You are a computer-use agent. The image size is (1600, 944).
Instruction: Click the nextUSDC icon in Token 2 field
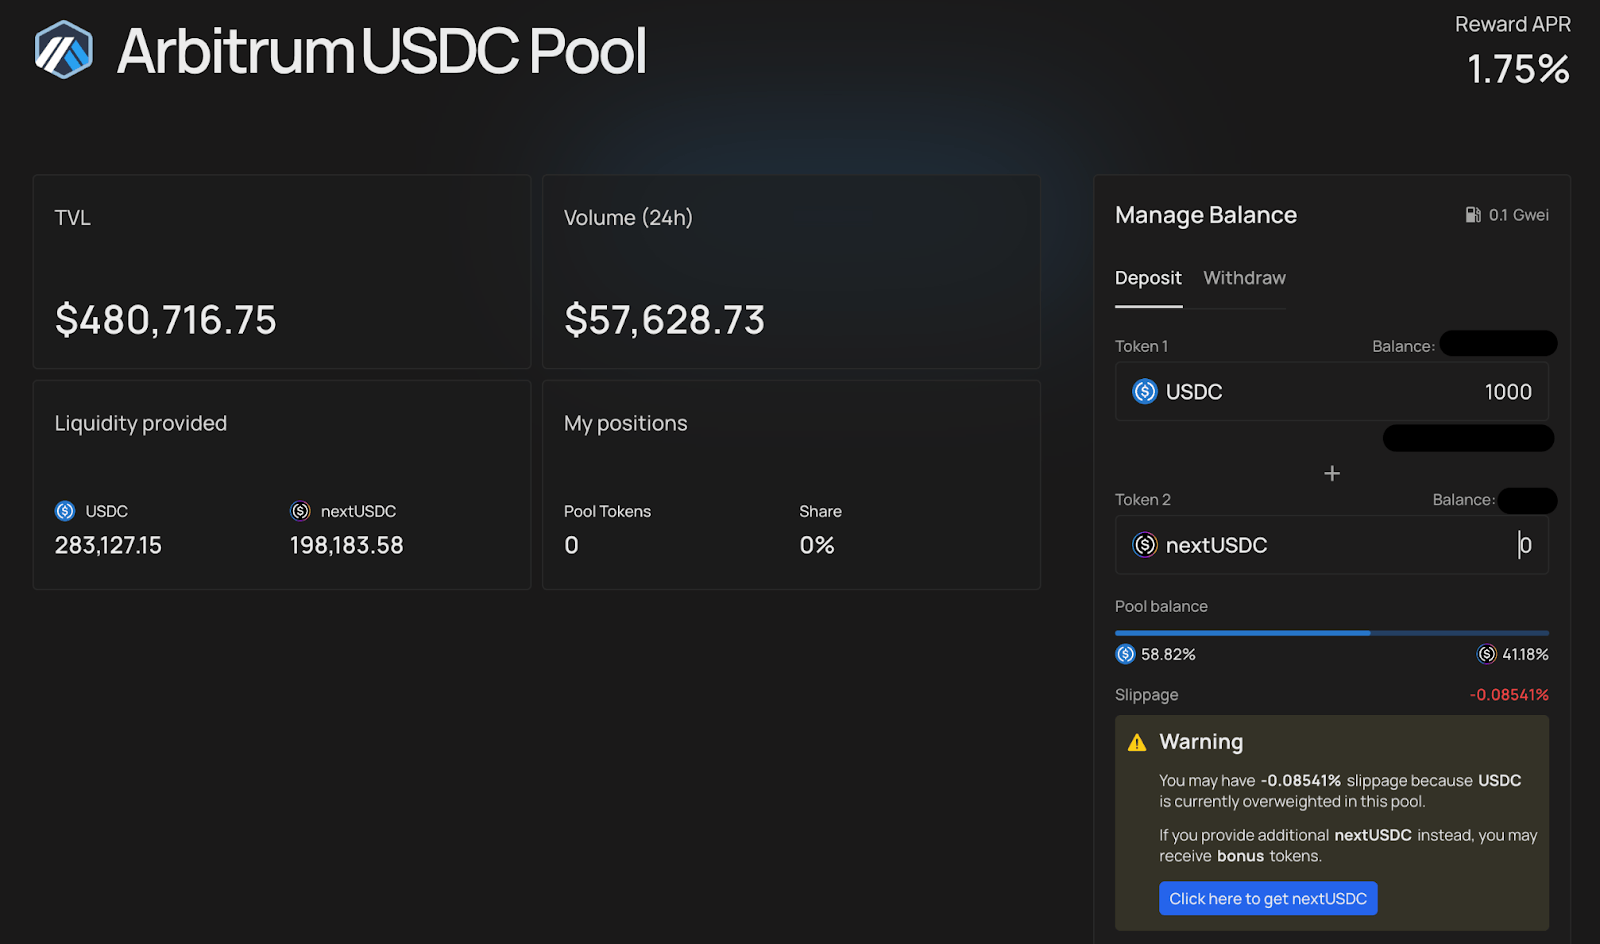(x=1145, y=545)
